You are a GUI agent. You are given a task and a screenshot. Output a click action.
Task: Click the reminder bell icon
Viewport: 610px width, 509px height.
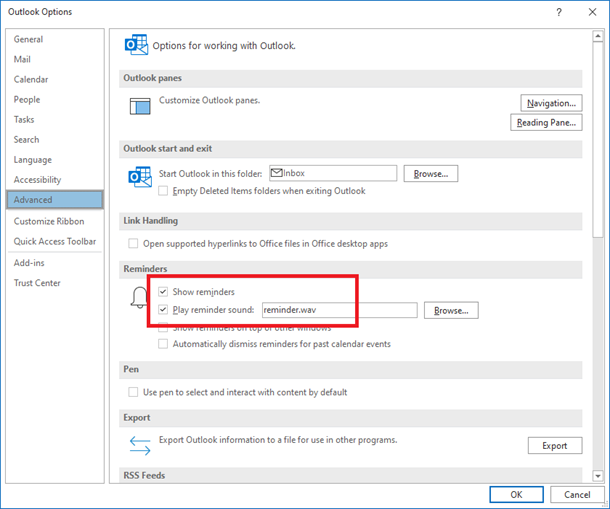tap(139, 298)
